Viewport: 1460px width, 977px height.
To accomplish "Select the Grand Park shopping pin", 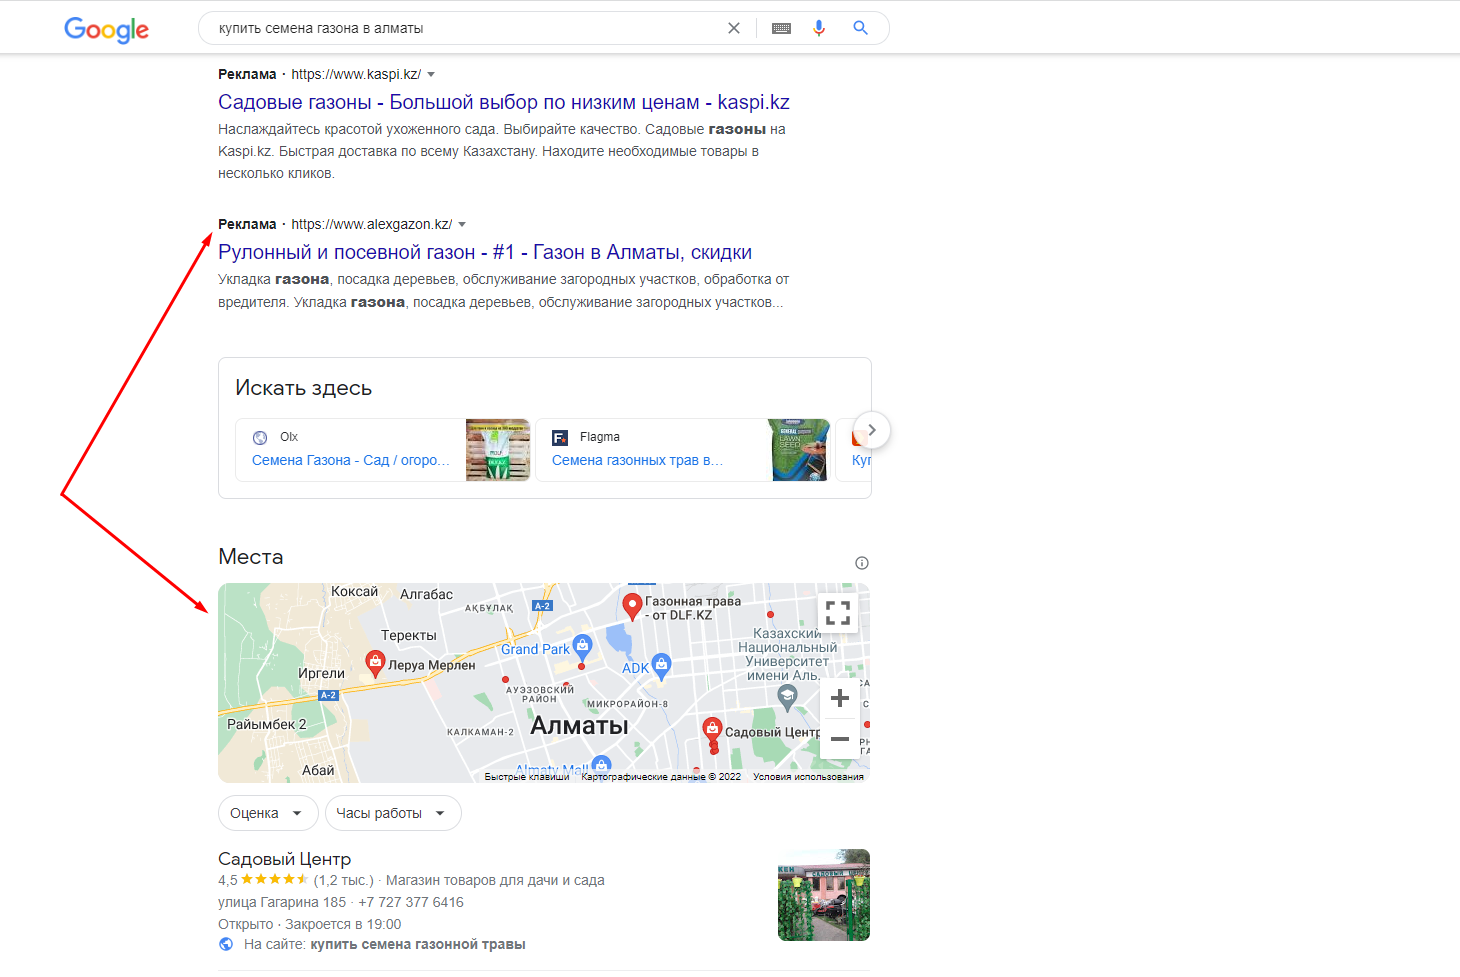I will (582, 646).
